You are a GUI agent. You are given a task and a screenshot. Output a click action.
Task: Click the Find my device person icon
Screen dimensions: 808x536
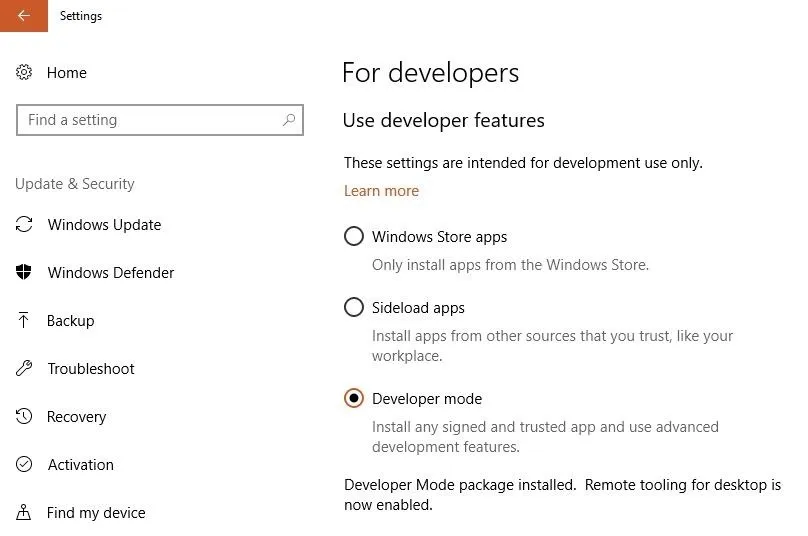24,513
